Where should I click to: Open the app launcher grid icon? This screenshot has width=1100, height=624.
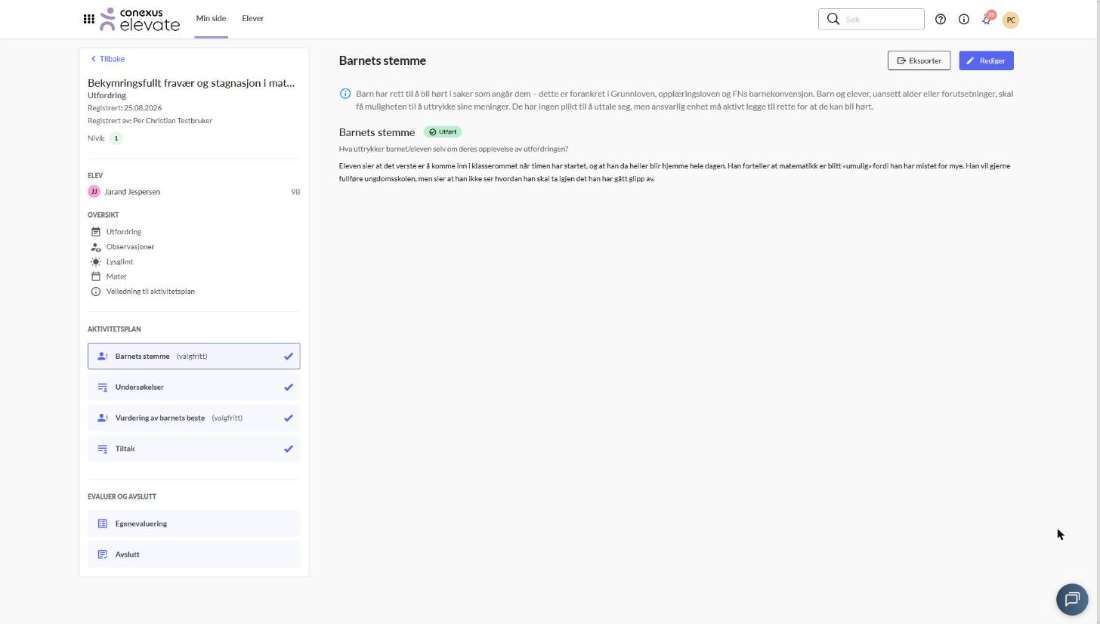[89, 19]
